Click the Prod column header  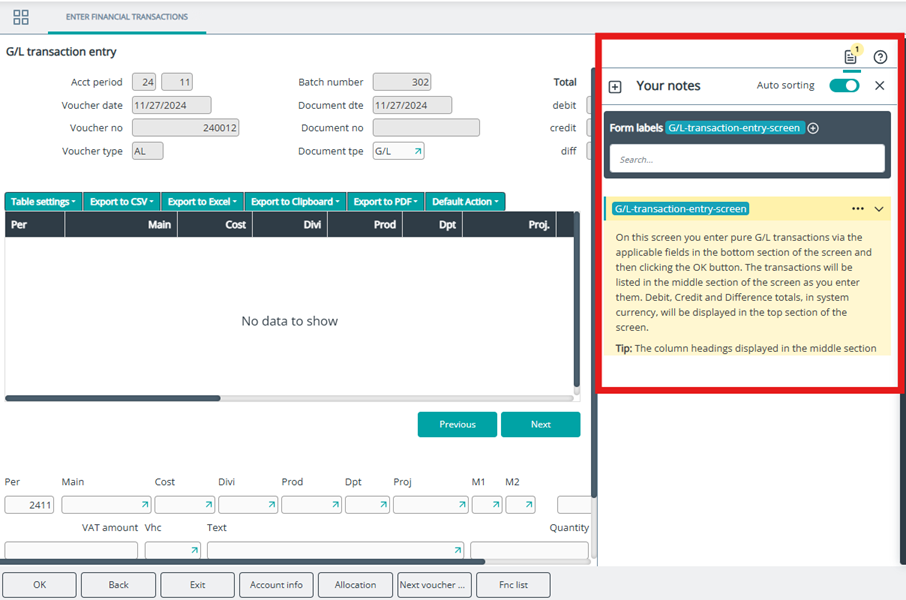click(365, 225)
